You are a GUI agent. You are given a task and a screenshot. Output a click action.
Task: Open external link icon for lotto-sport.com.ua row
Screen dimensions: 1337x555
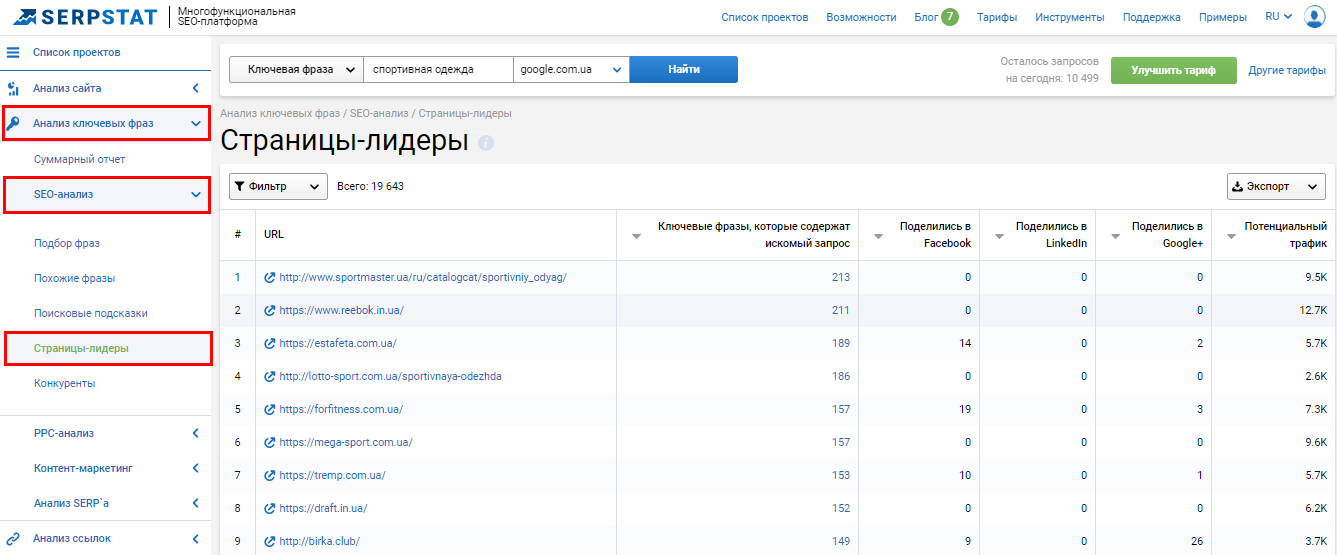coord(269,377)
